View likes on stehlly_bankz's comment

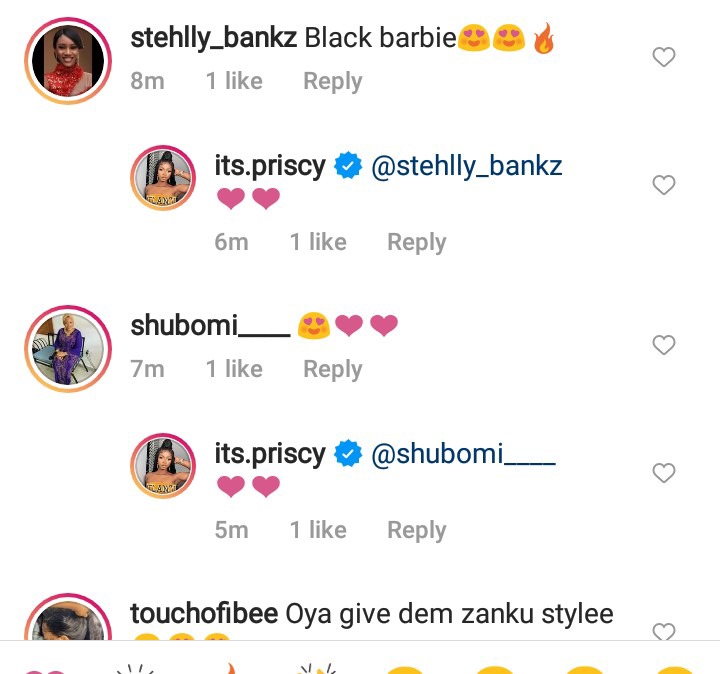234,81
